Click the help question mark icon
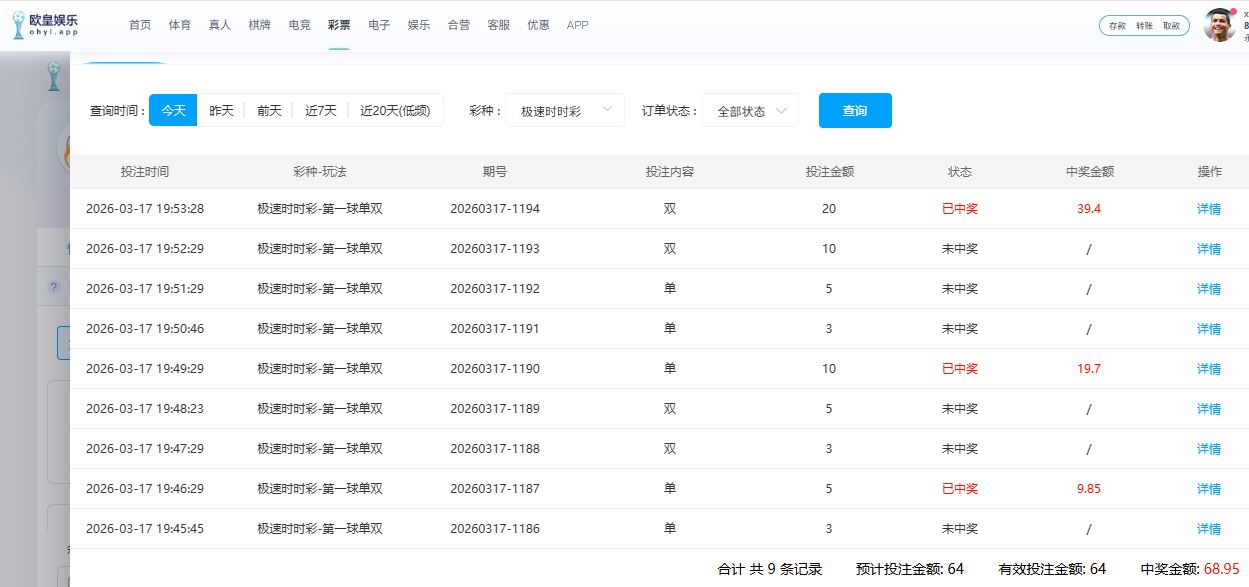The image size is (1249, 587). 54,287
